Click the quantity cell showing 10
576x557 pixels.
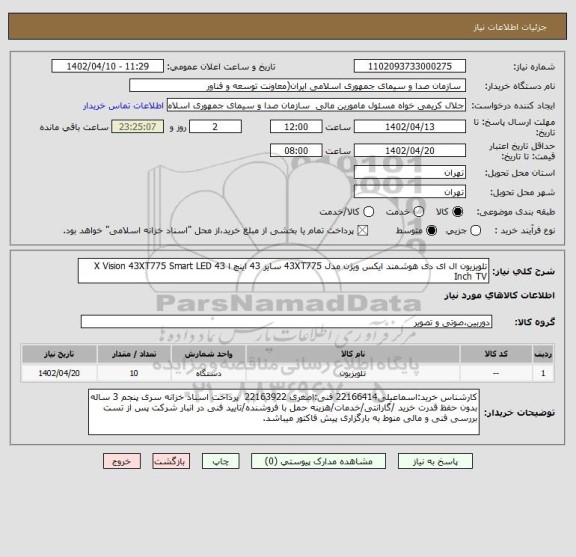pos(134,373)
